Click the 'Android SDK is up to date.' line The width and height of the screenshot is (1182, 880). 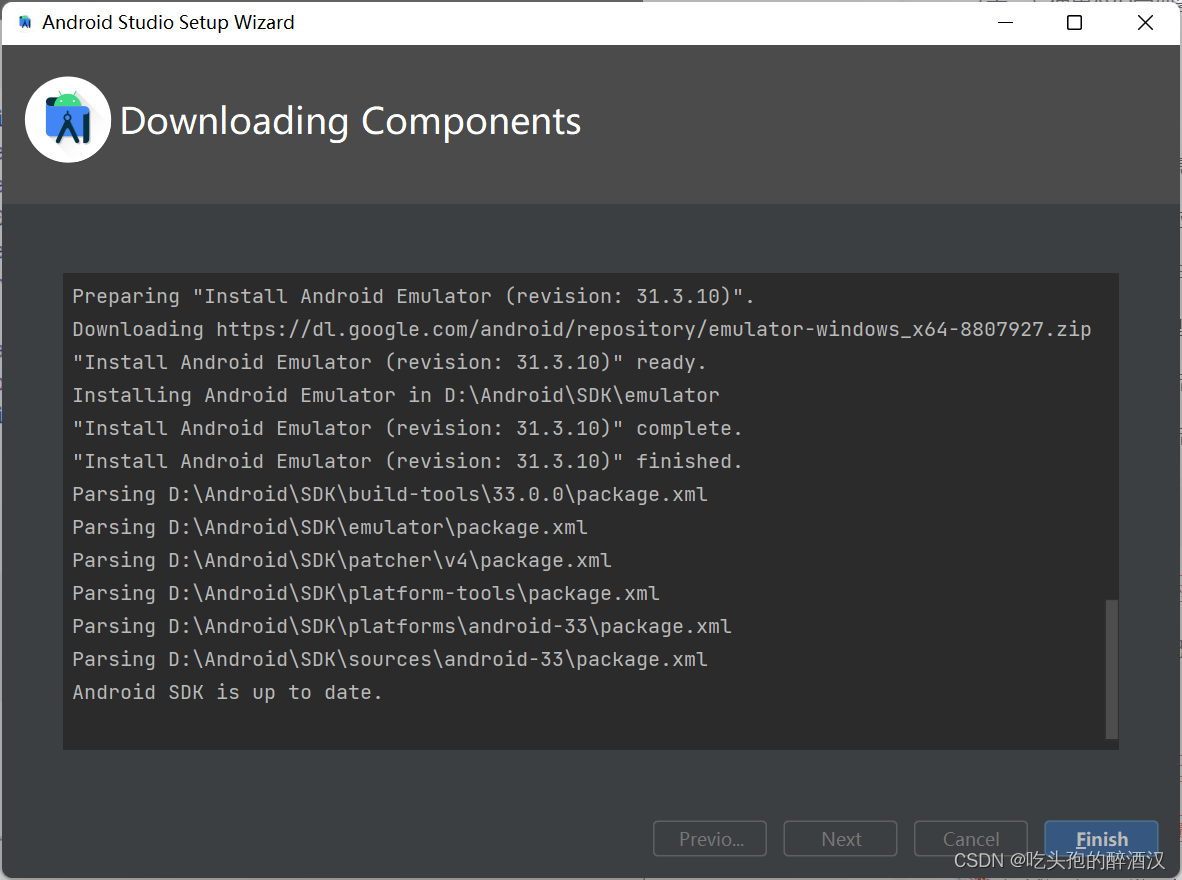pyautogui.click(x=227, y=692)
